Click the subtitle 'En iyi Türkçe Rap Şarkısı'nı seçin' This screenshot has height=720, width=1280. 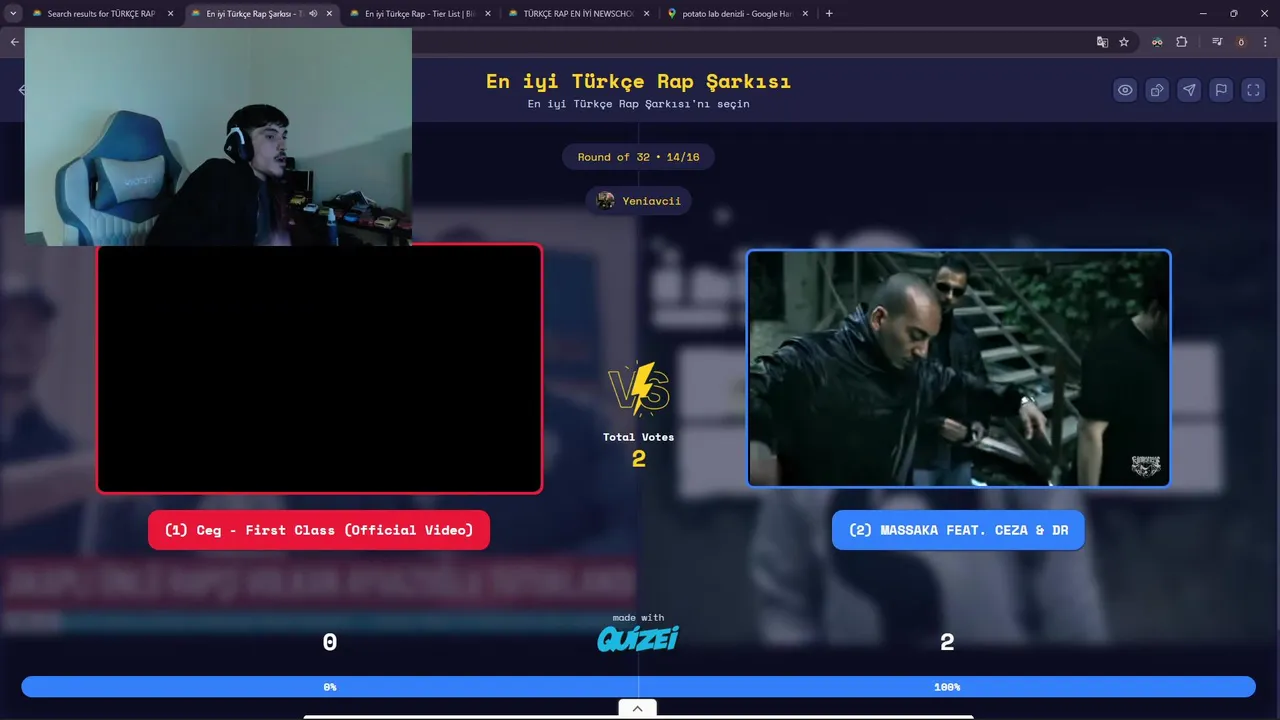point(638,104)
